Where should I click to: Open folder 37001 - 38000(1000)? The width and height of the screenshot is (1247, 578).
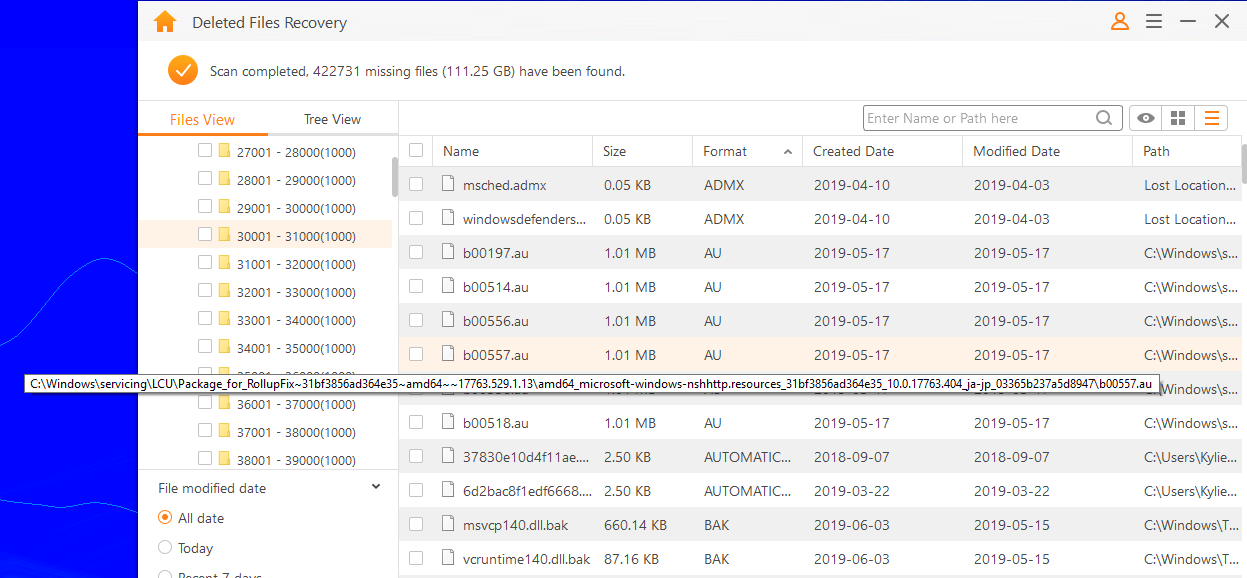click(x=296, y=432)
